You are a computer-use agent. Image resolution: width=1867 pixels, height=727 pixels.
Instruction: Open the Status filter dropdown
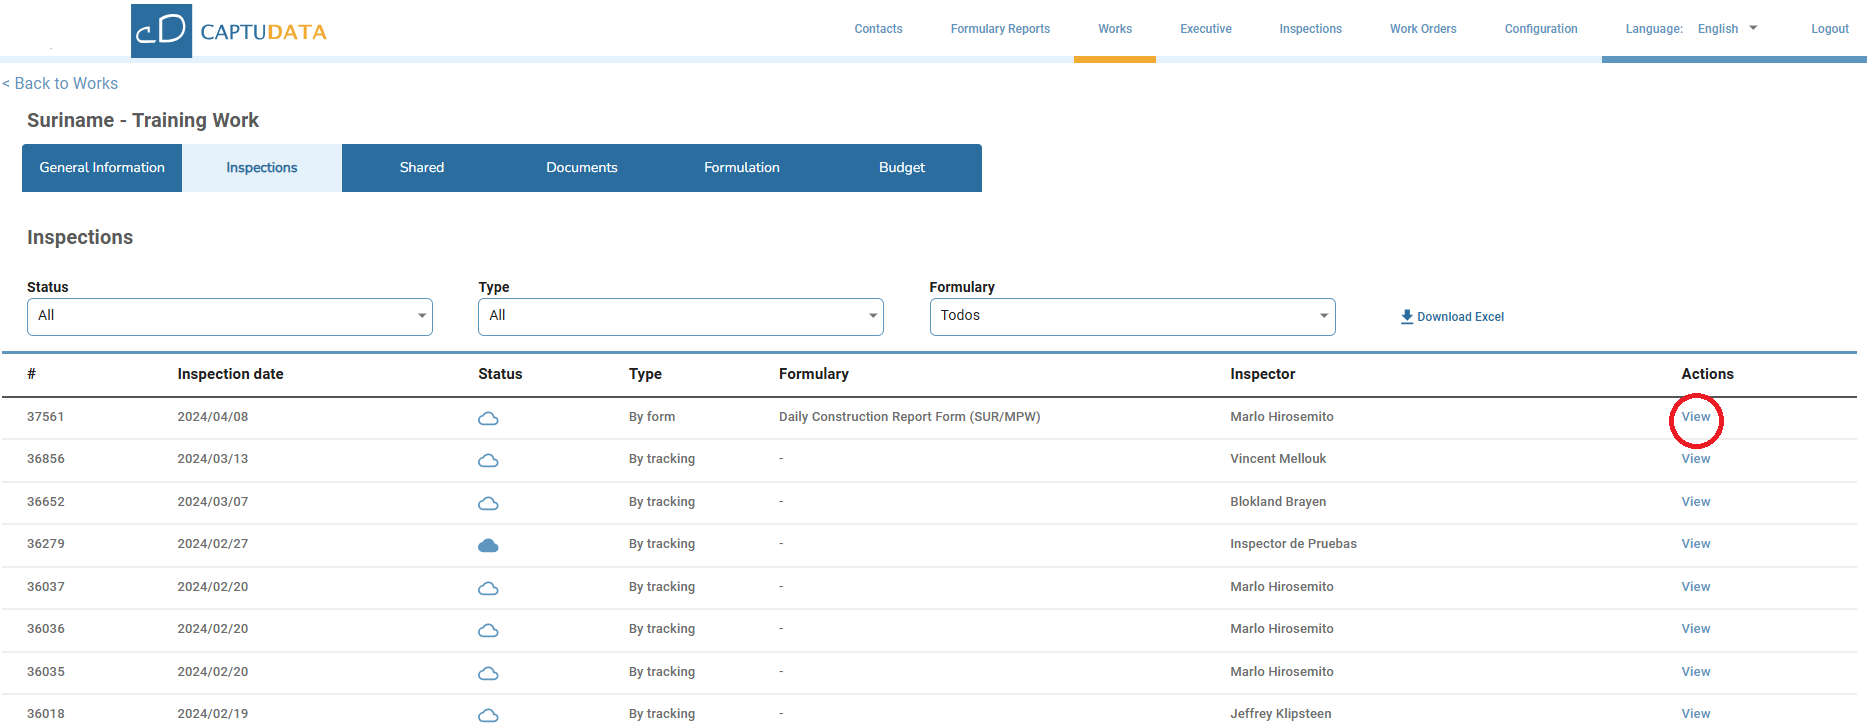229,316
